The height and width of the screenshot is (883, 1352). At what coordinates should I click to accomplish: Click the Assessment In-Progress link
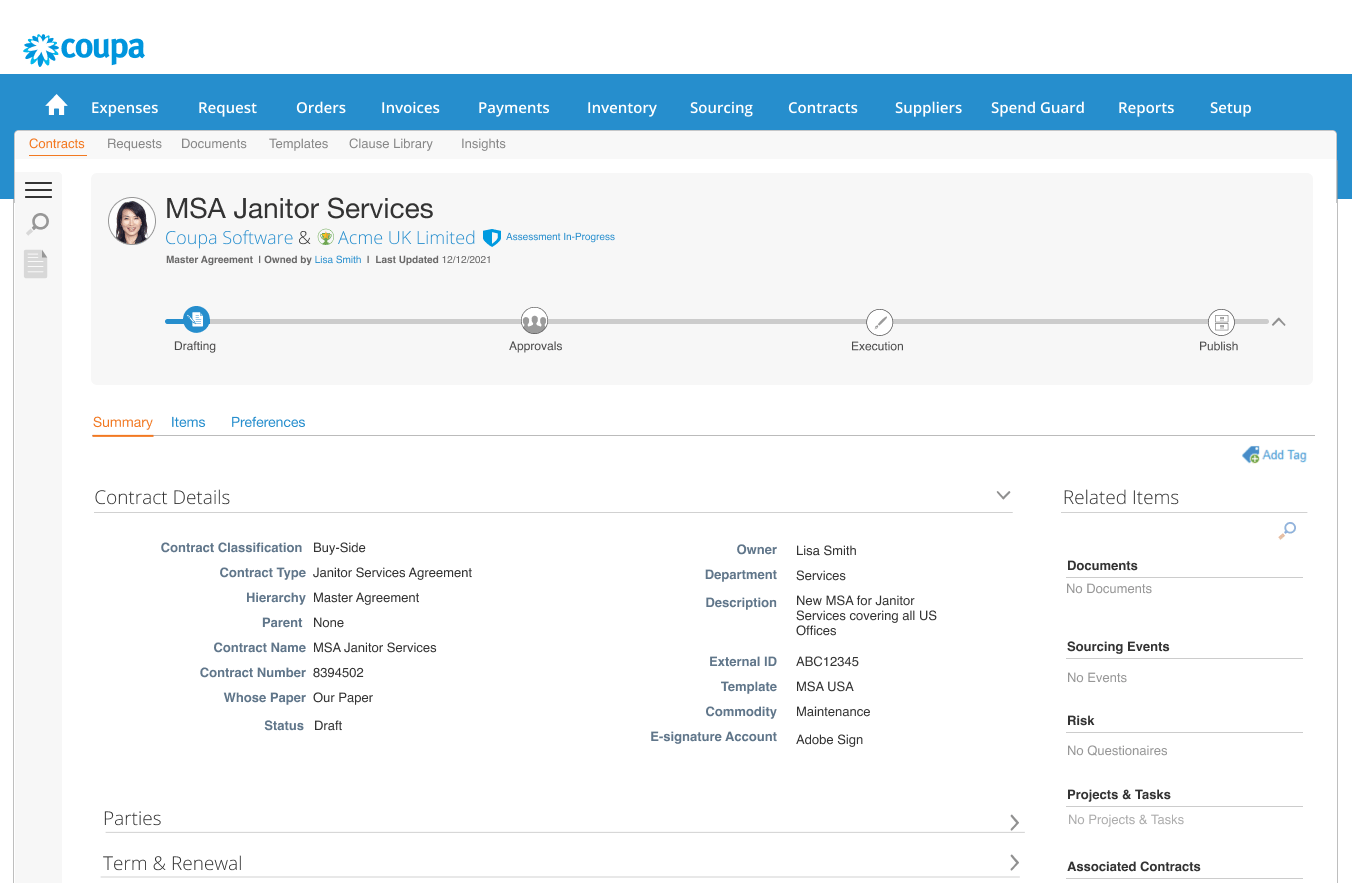560,237
